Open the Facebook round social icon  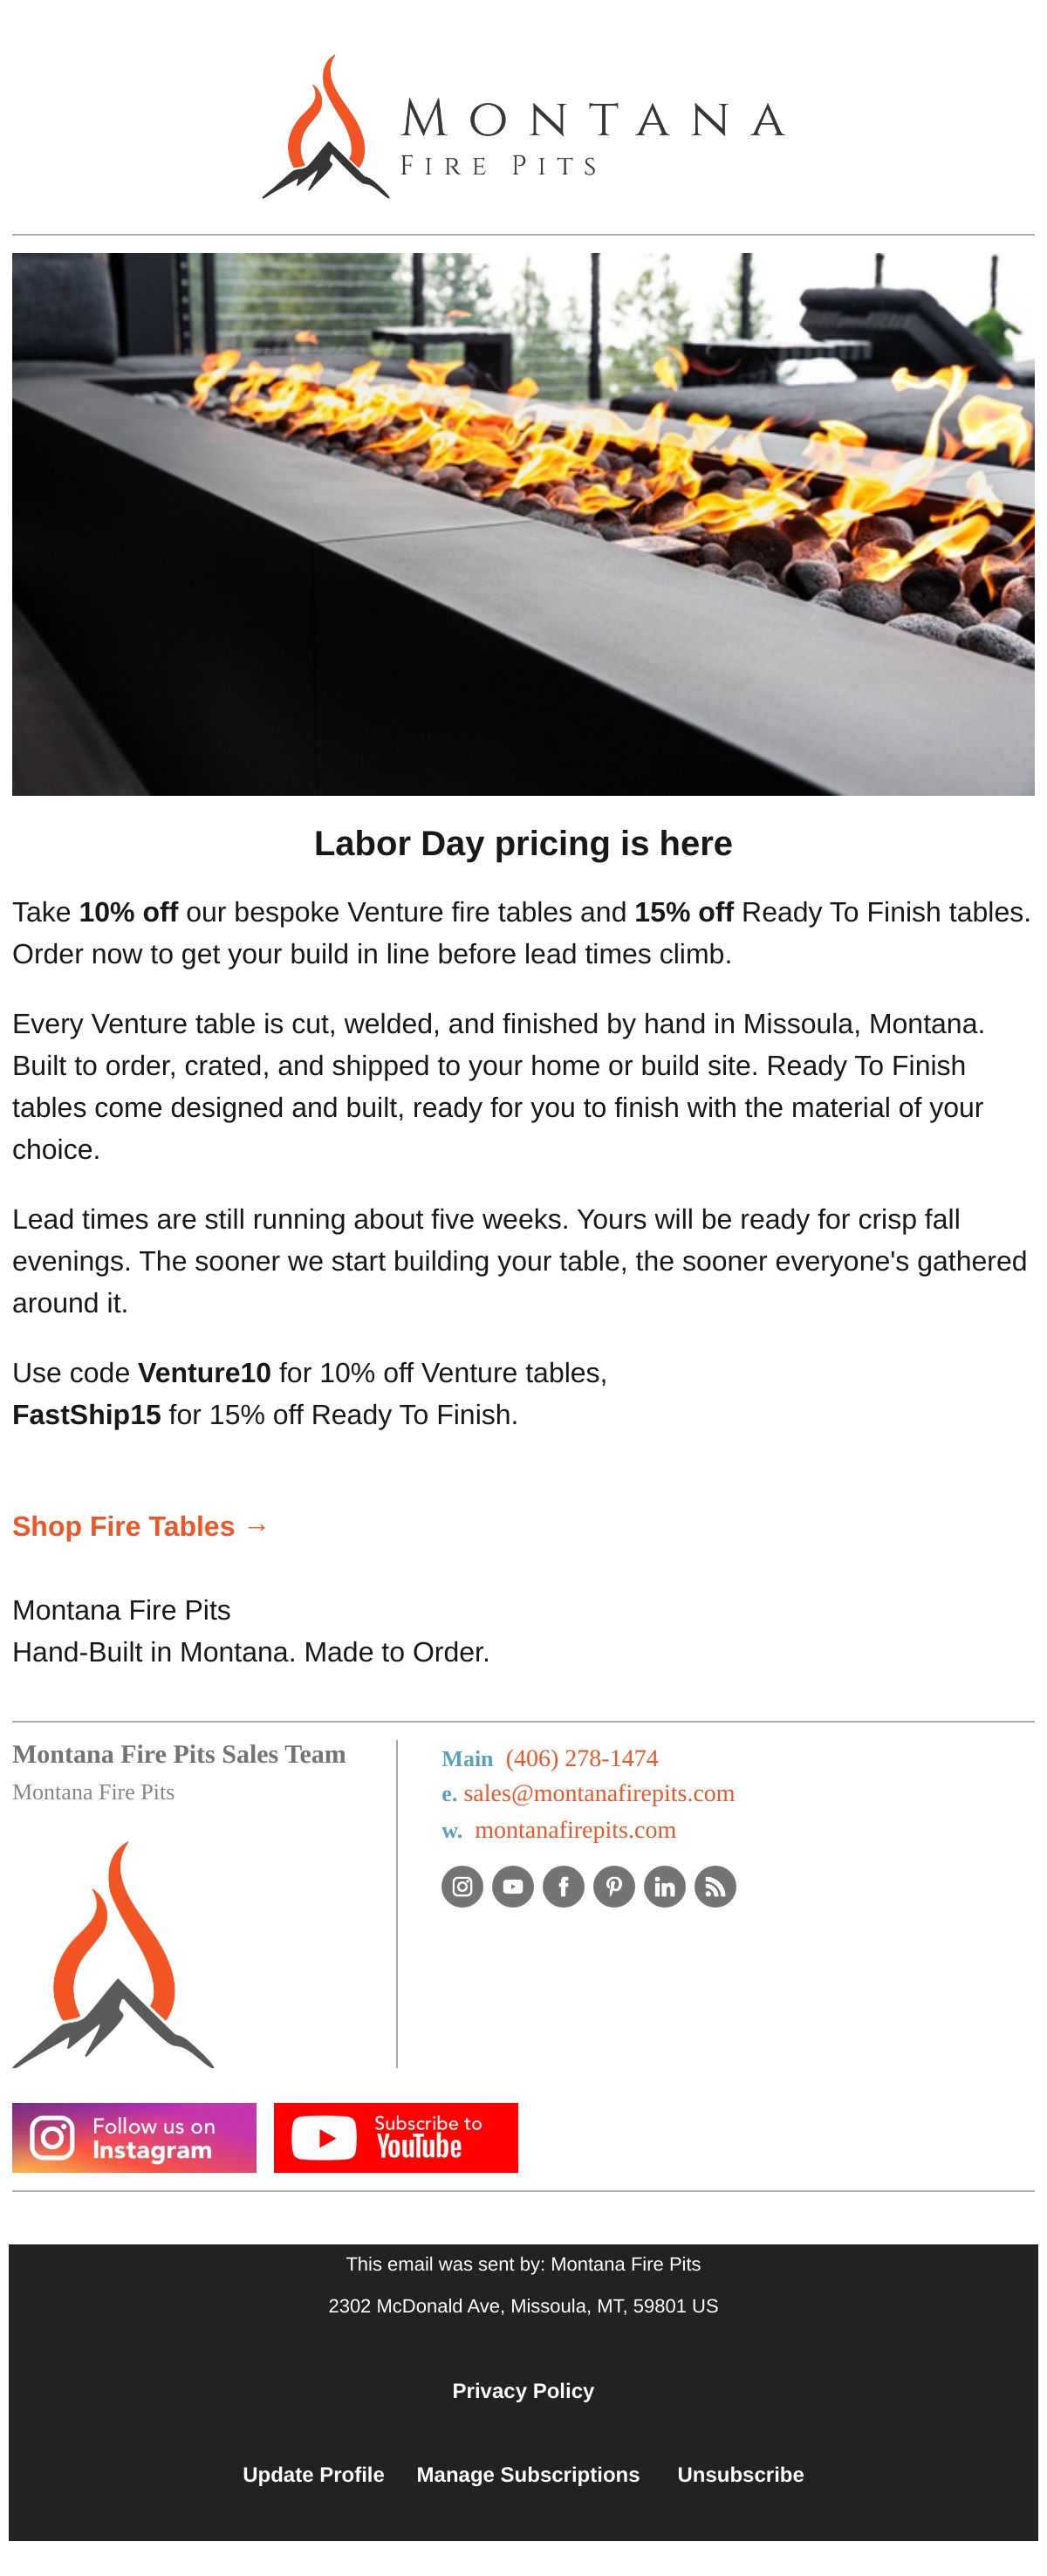point(564,1886)
